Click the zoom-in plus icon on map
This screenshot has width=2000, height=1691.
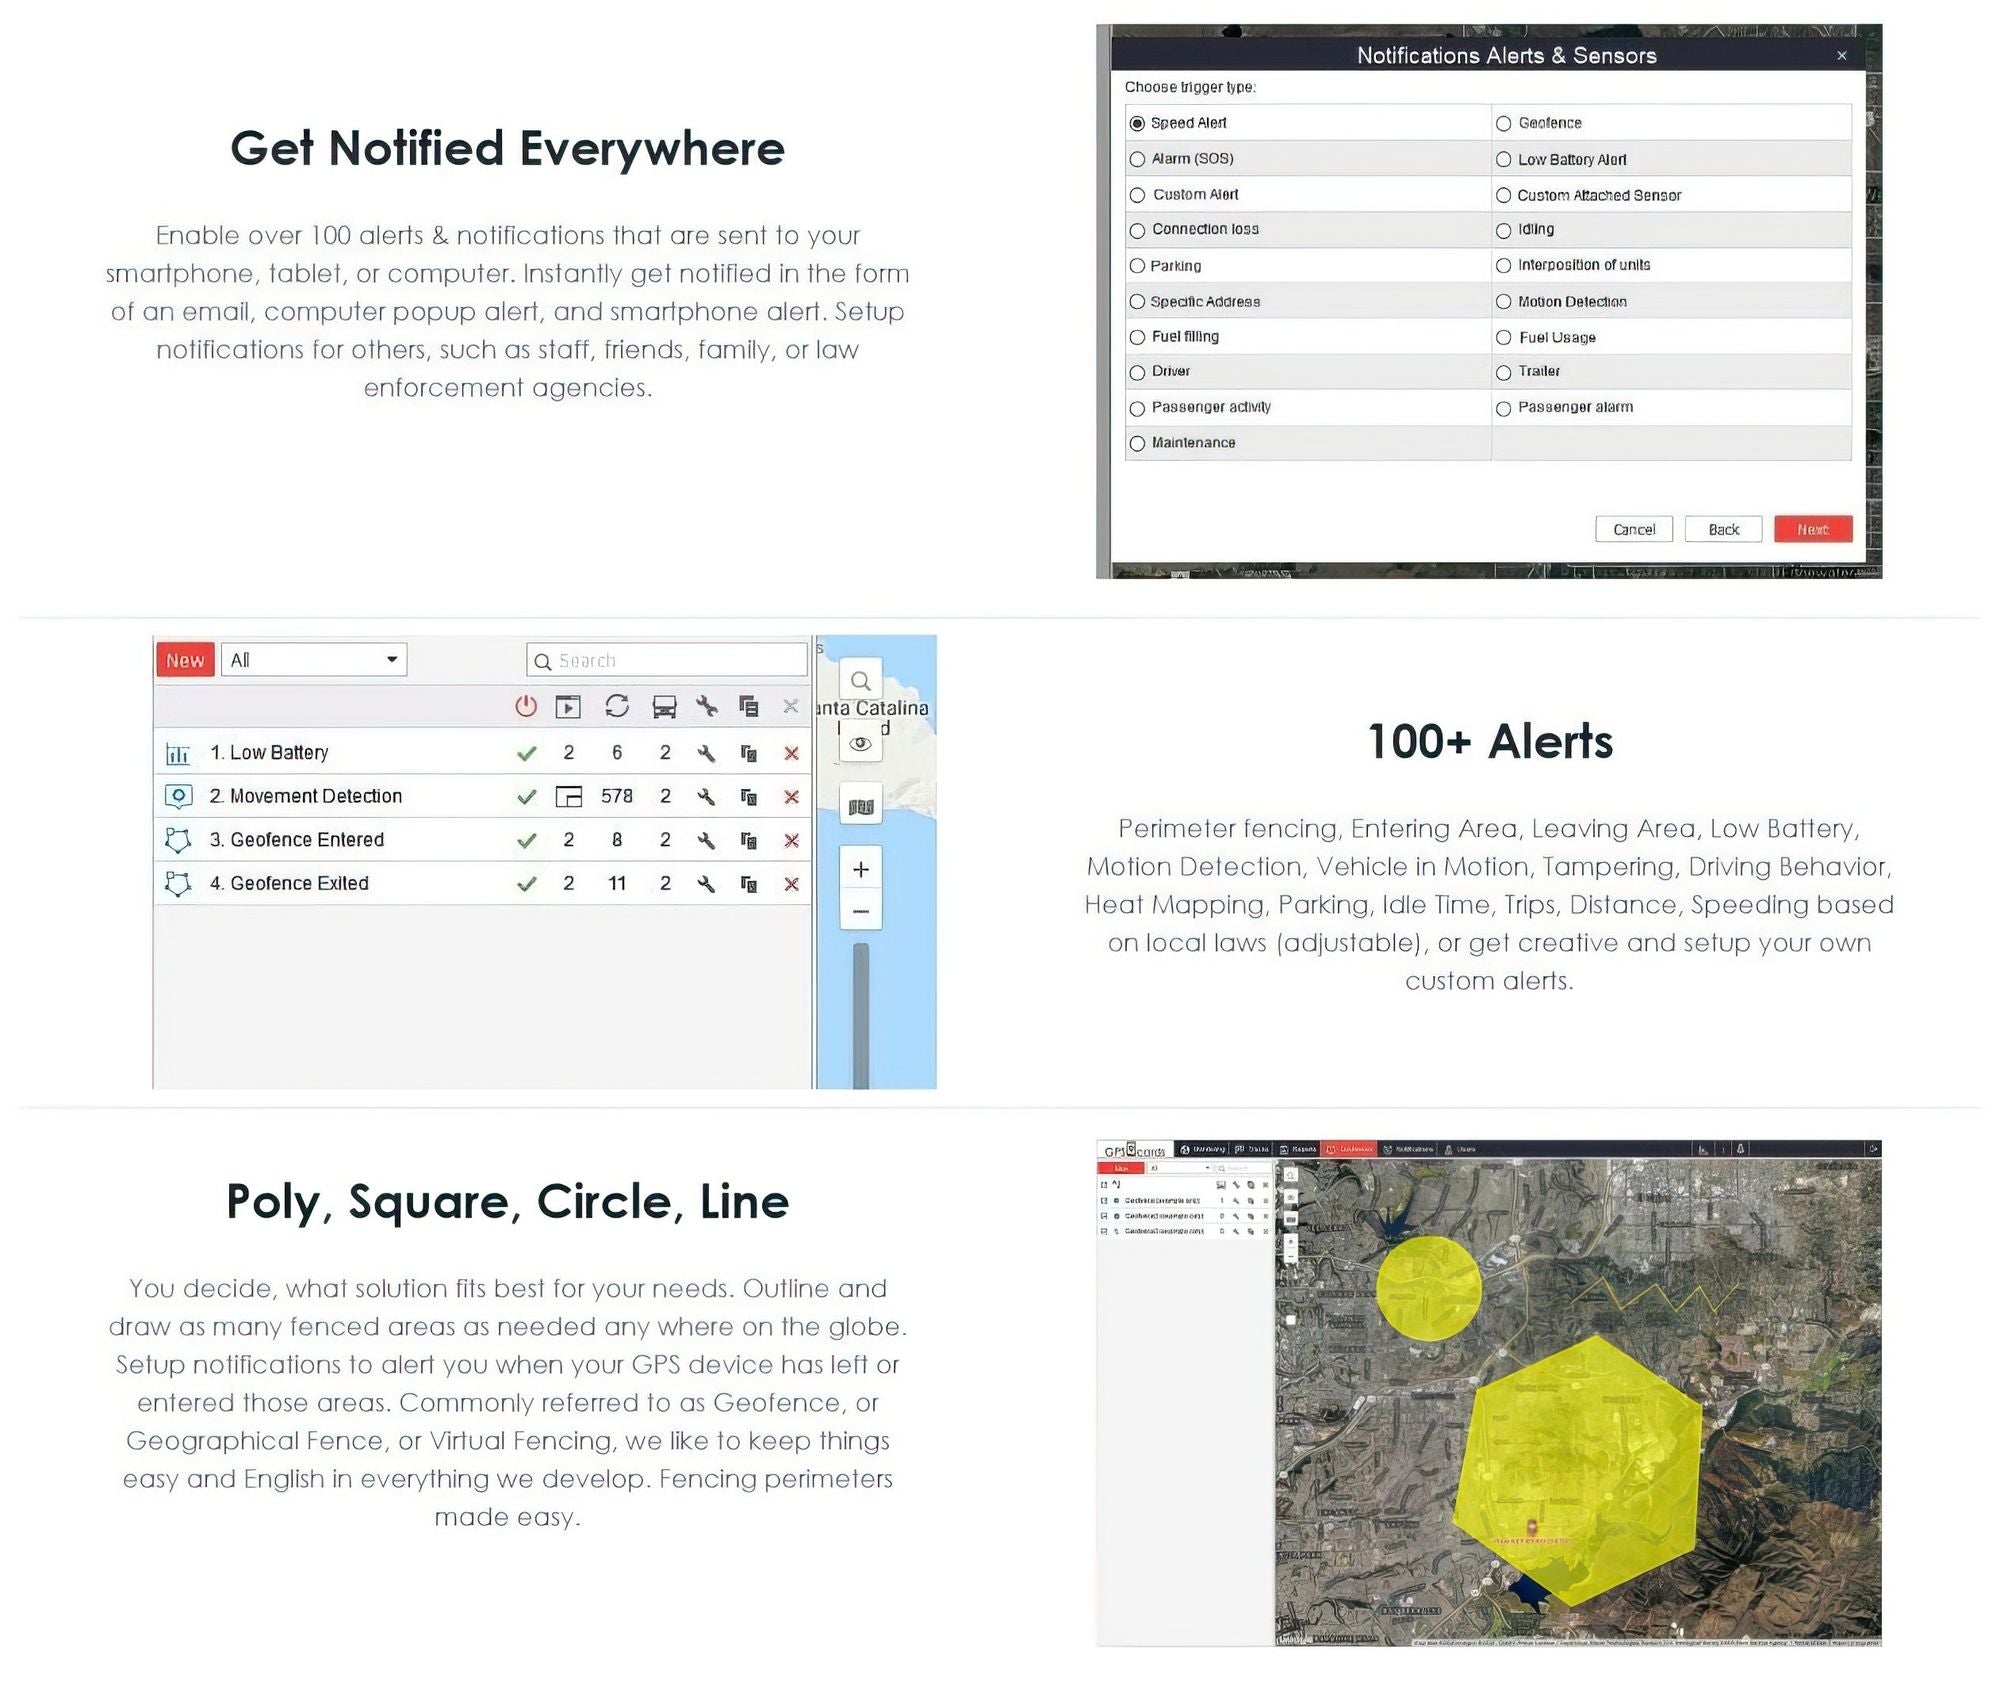861,869
